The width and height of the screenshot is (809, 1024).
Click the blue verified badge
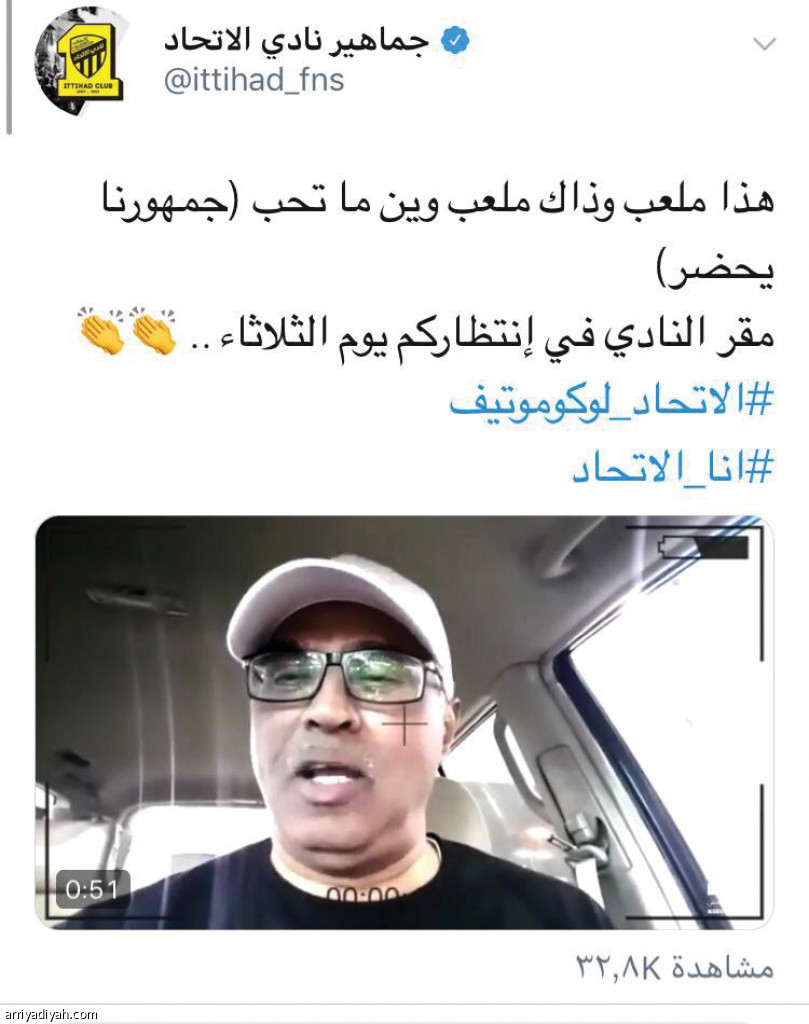[x=455, y=40]
